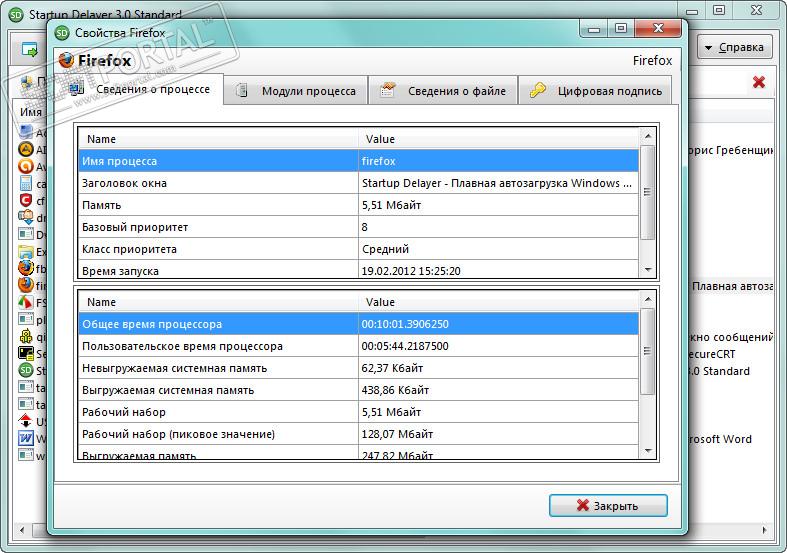Click Name header above Общее время процессора

218,302
